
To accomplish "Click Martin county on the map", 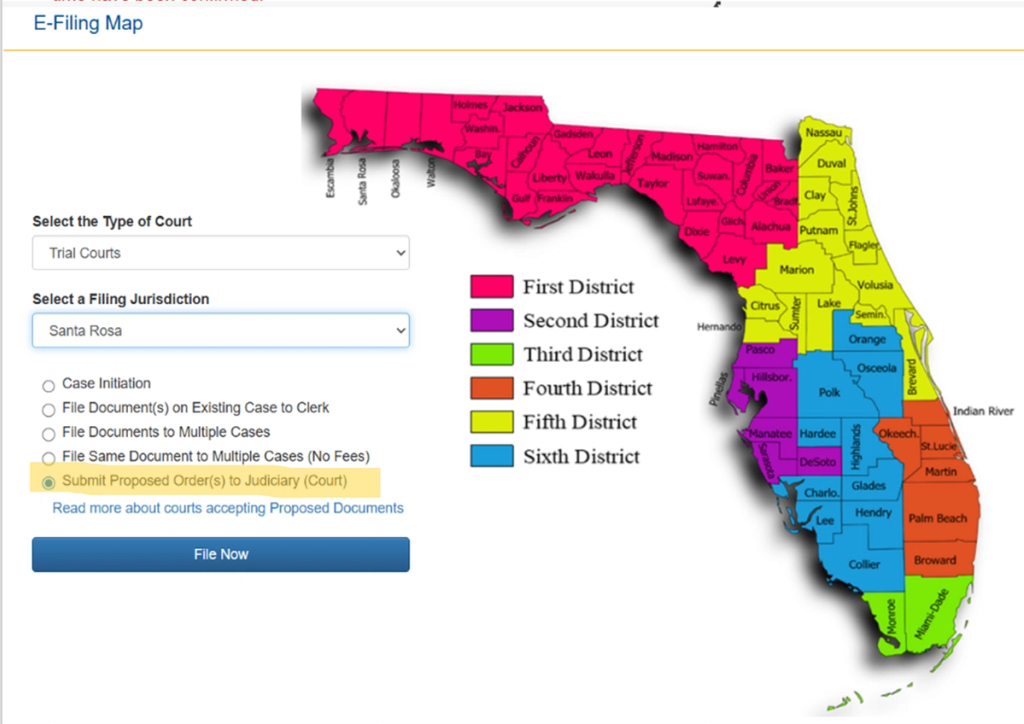I will tap(940, 471).
